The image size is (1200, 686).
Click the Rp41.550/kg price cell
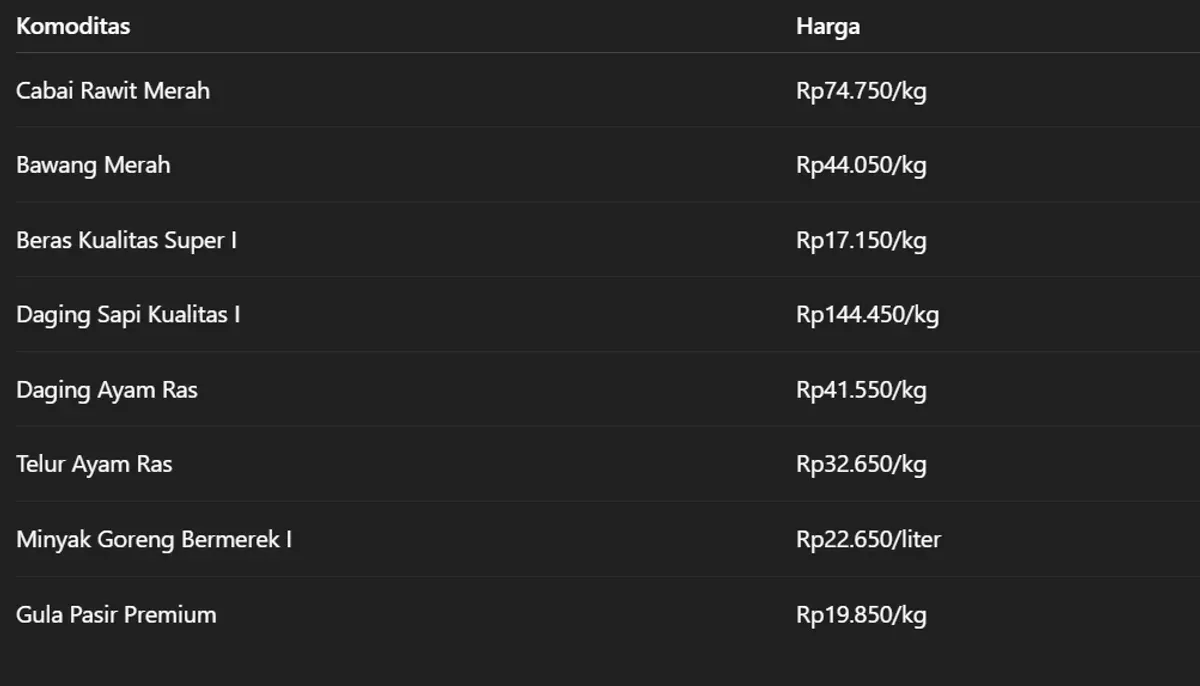tap(861, 390)
